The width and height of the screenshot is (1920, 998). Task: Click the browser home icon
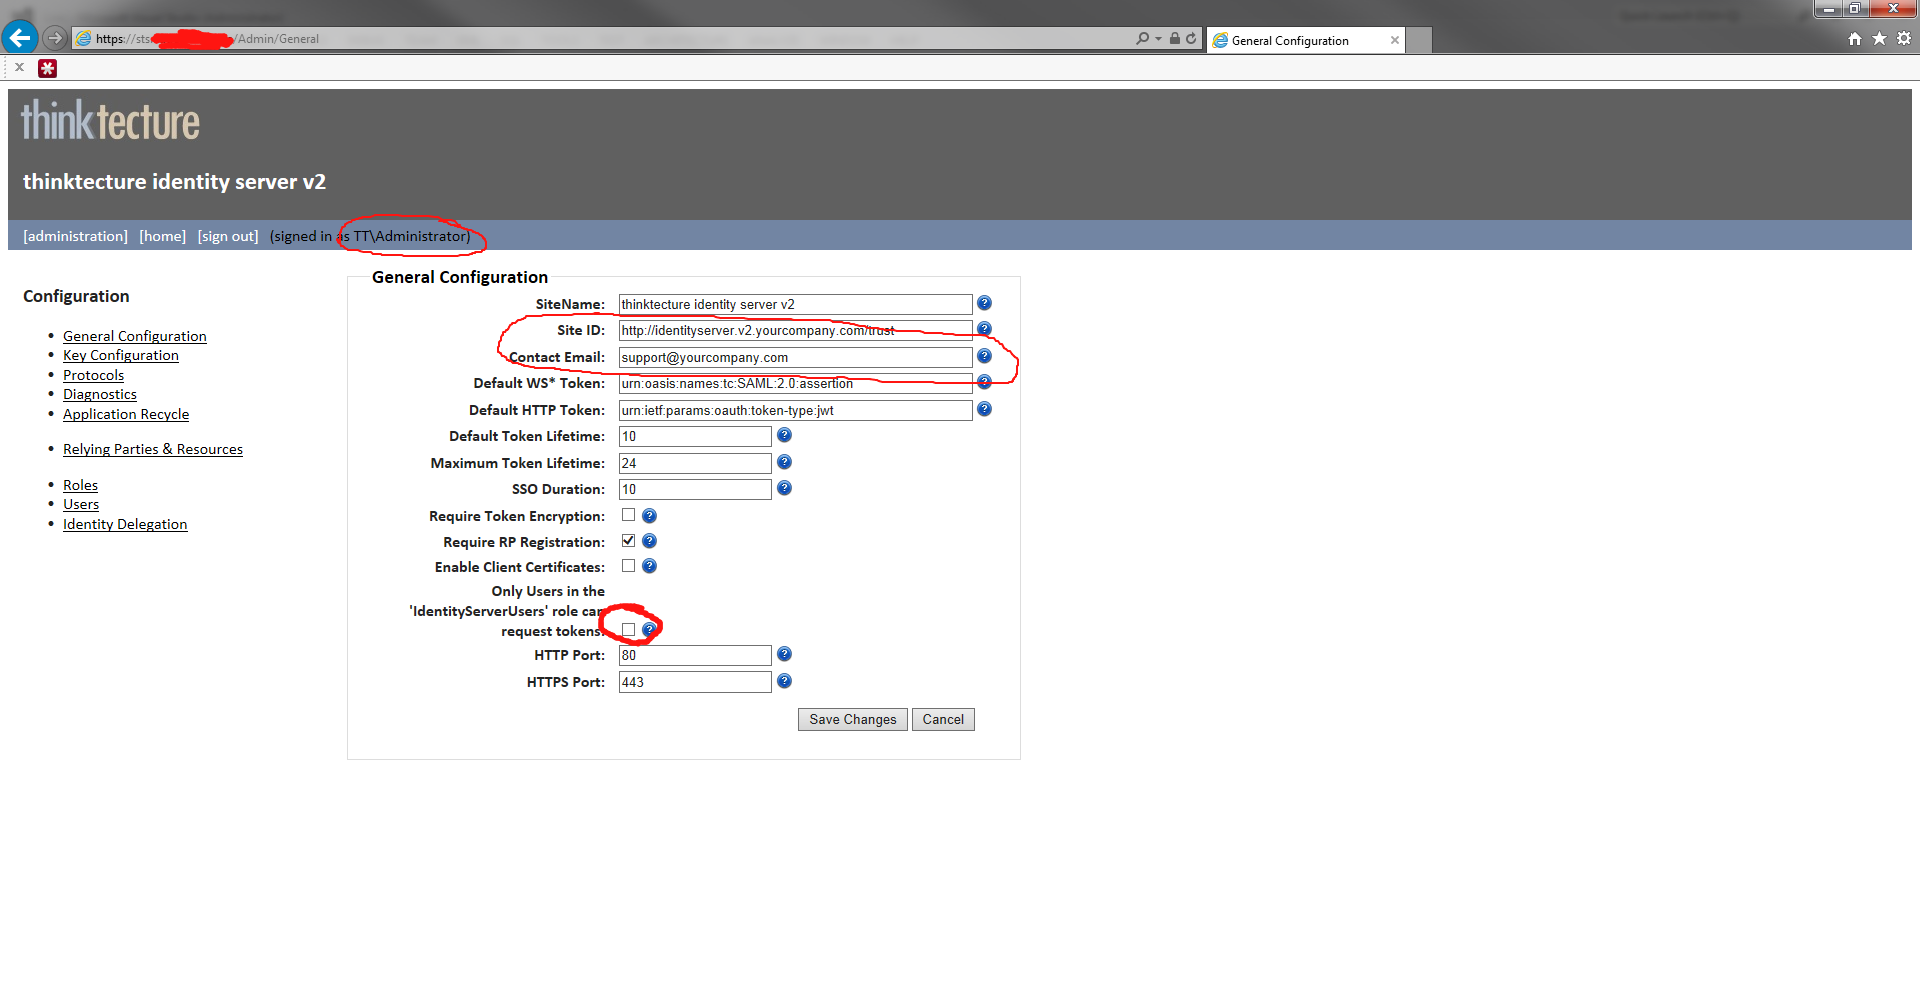point(1855,38)
